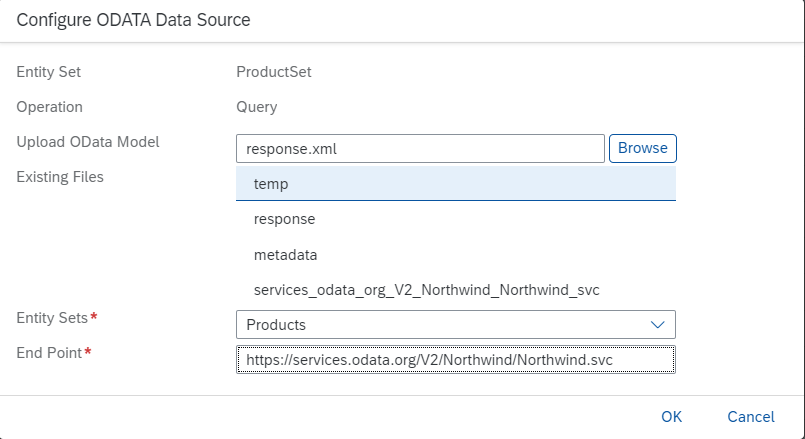The height and width of the screenshot is (439, 805).
Task: Click the Upload OData Model label
Action: click(88, 142)
